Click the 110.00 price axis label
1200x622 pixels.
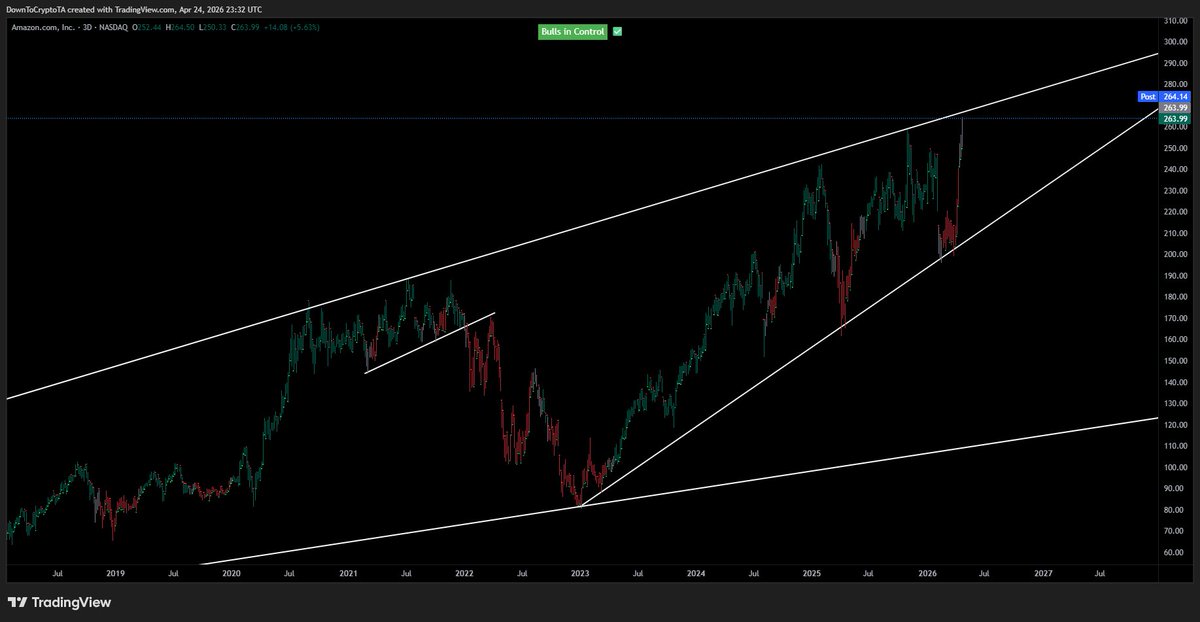click(x=1175, y=446)
